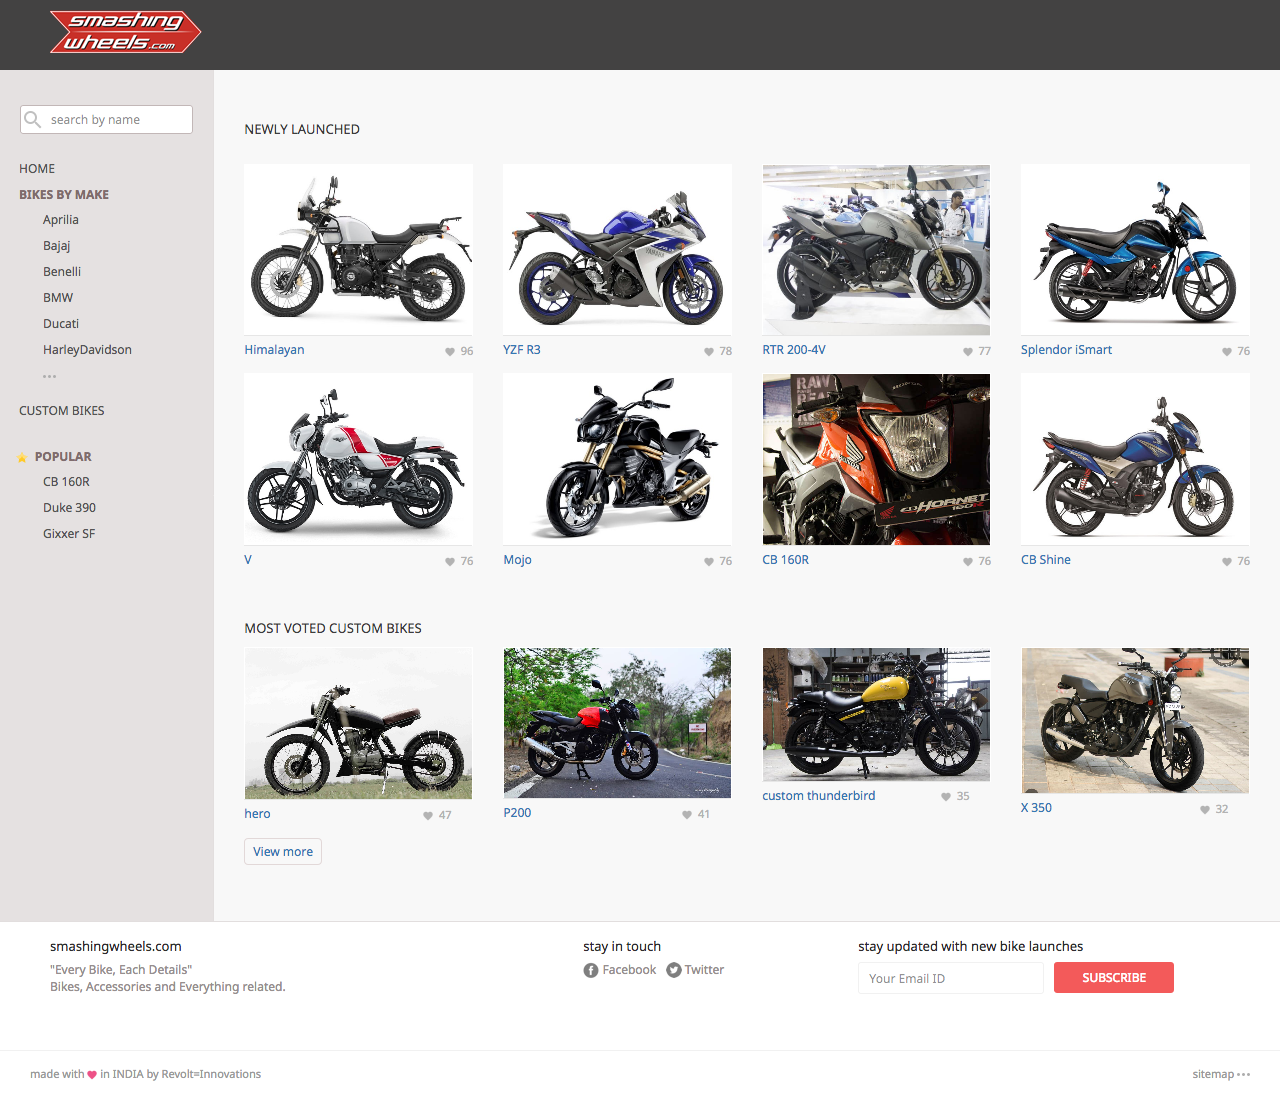Click inside the Your Email ID field
The width and height of the screenshot is (1280, 1101).
(949, 978)
